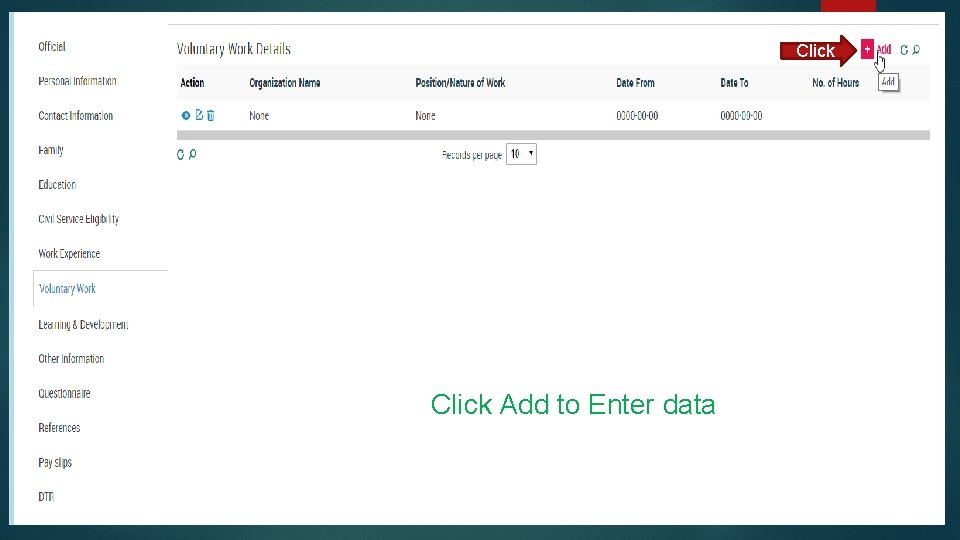Click the 0000-00-00 Date To cell
The image size is (960, 540).
741,116
